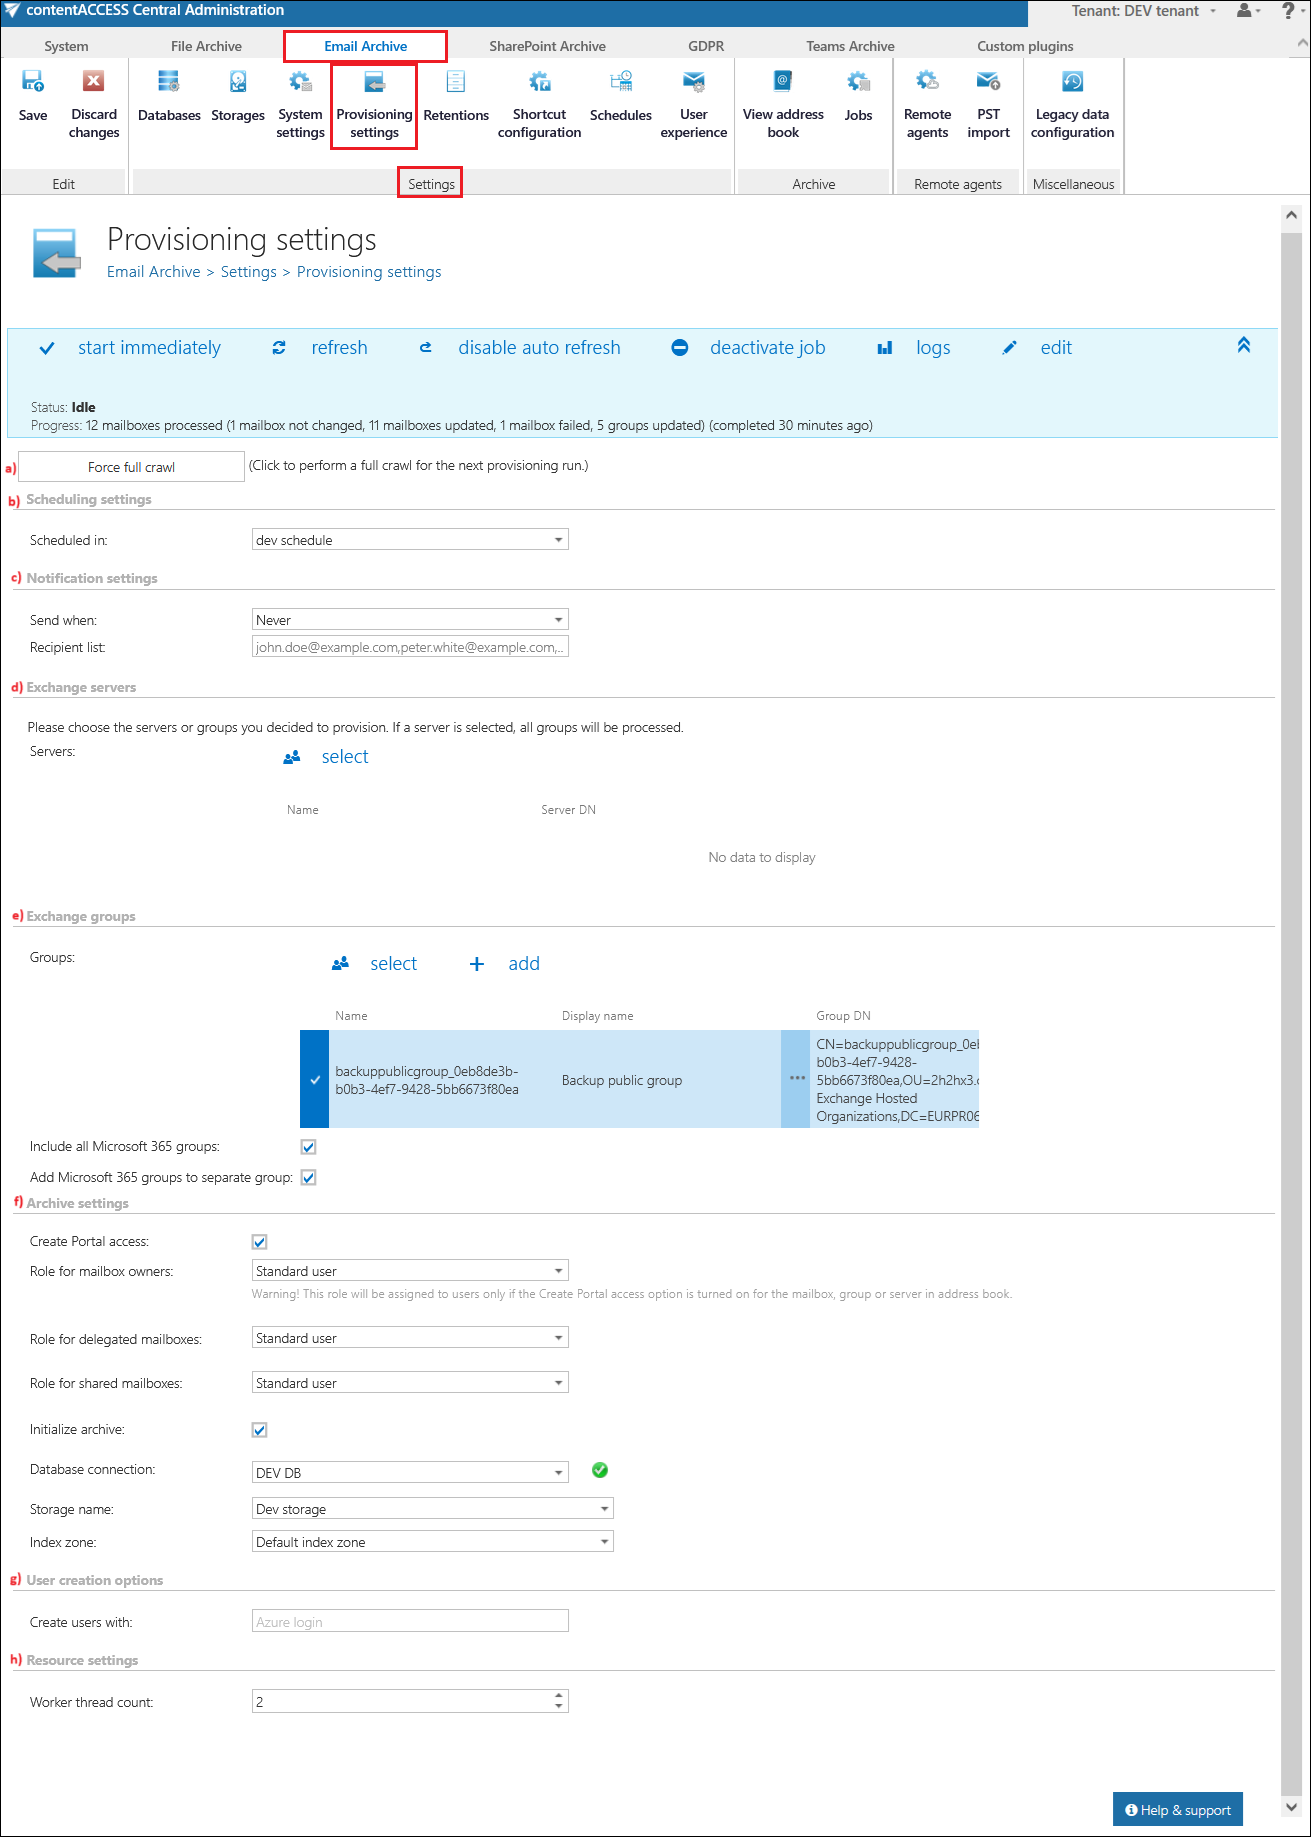Screen dimensions: 1311x1837
Task: Open PST import tool
Action: pos(988,83)
